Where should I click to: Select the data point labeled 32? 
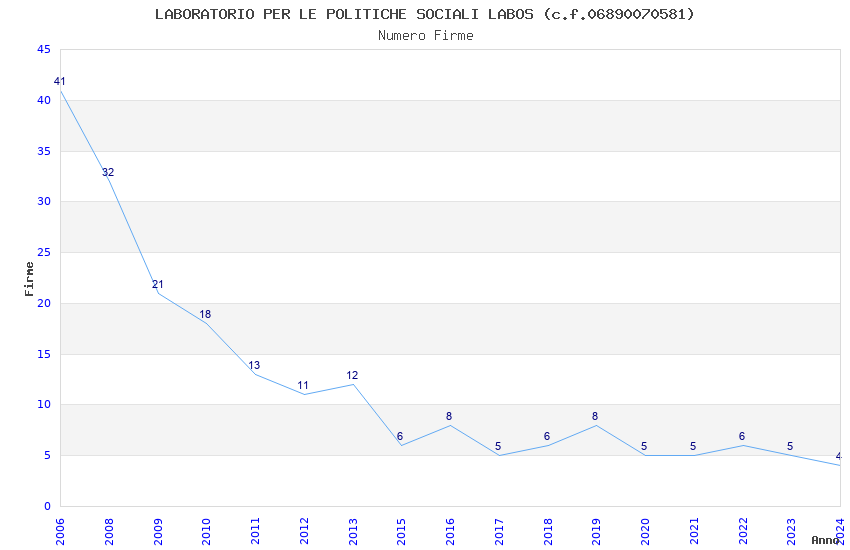(108, 172)
